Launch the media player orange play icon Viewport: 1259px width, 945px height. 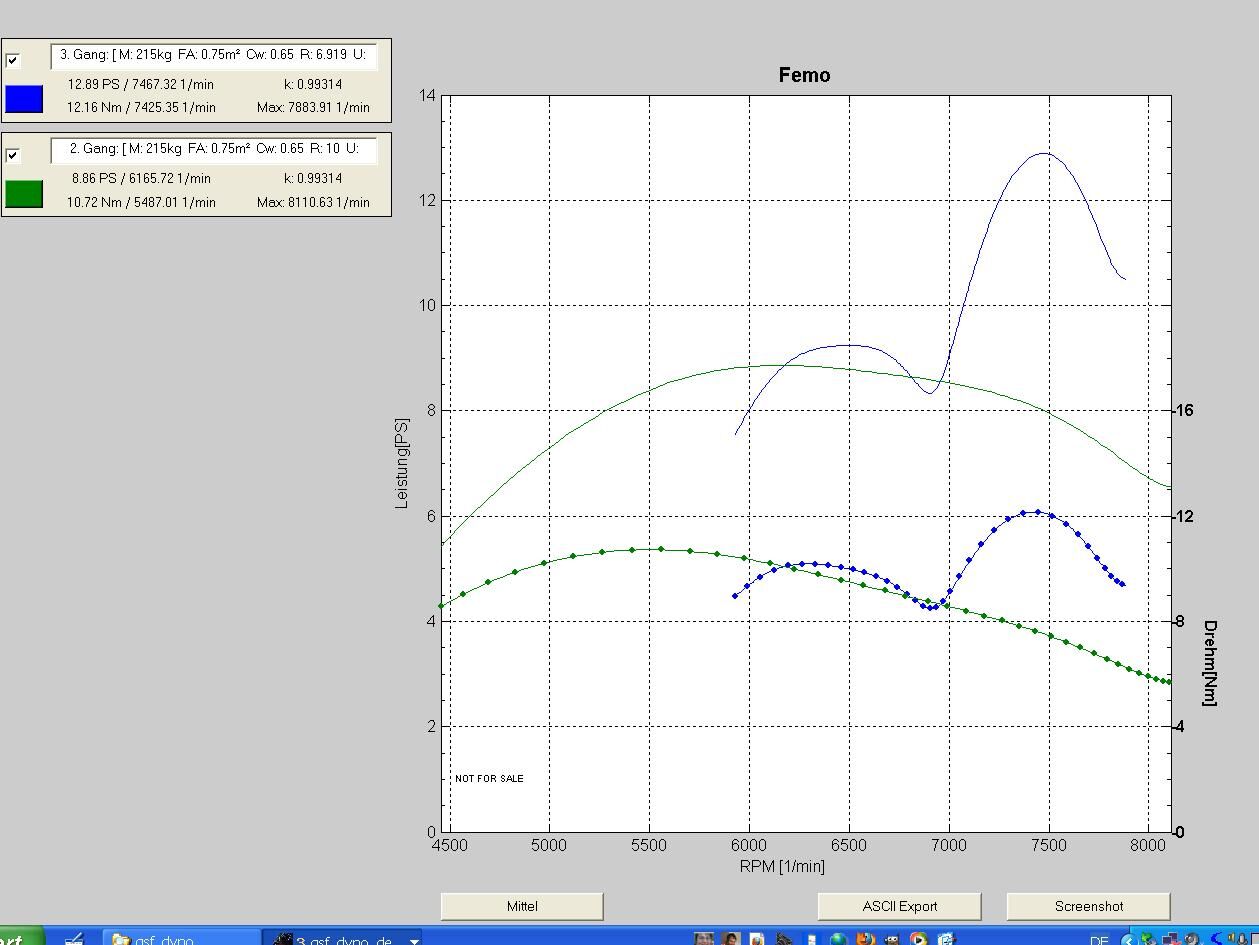[918, 939]
